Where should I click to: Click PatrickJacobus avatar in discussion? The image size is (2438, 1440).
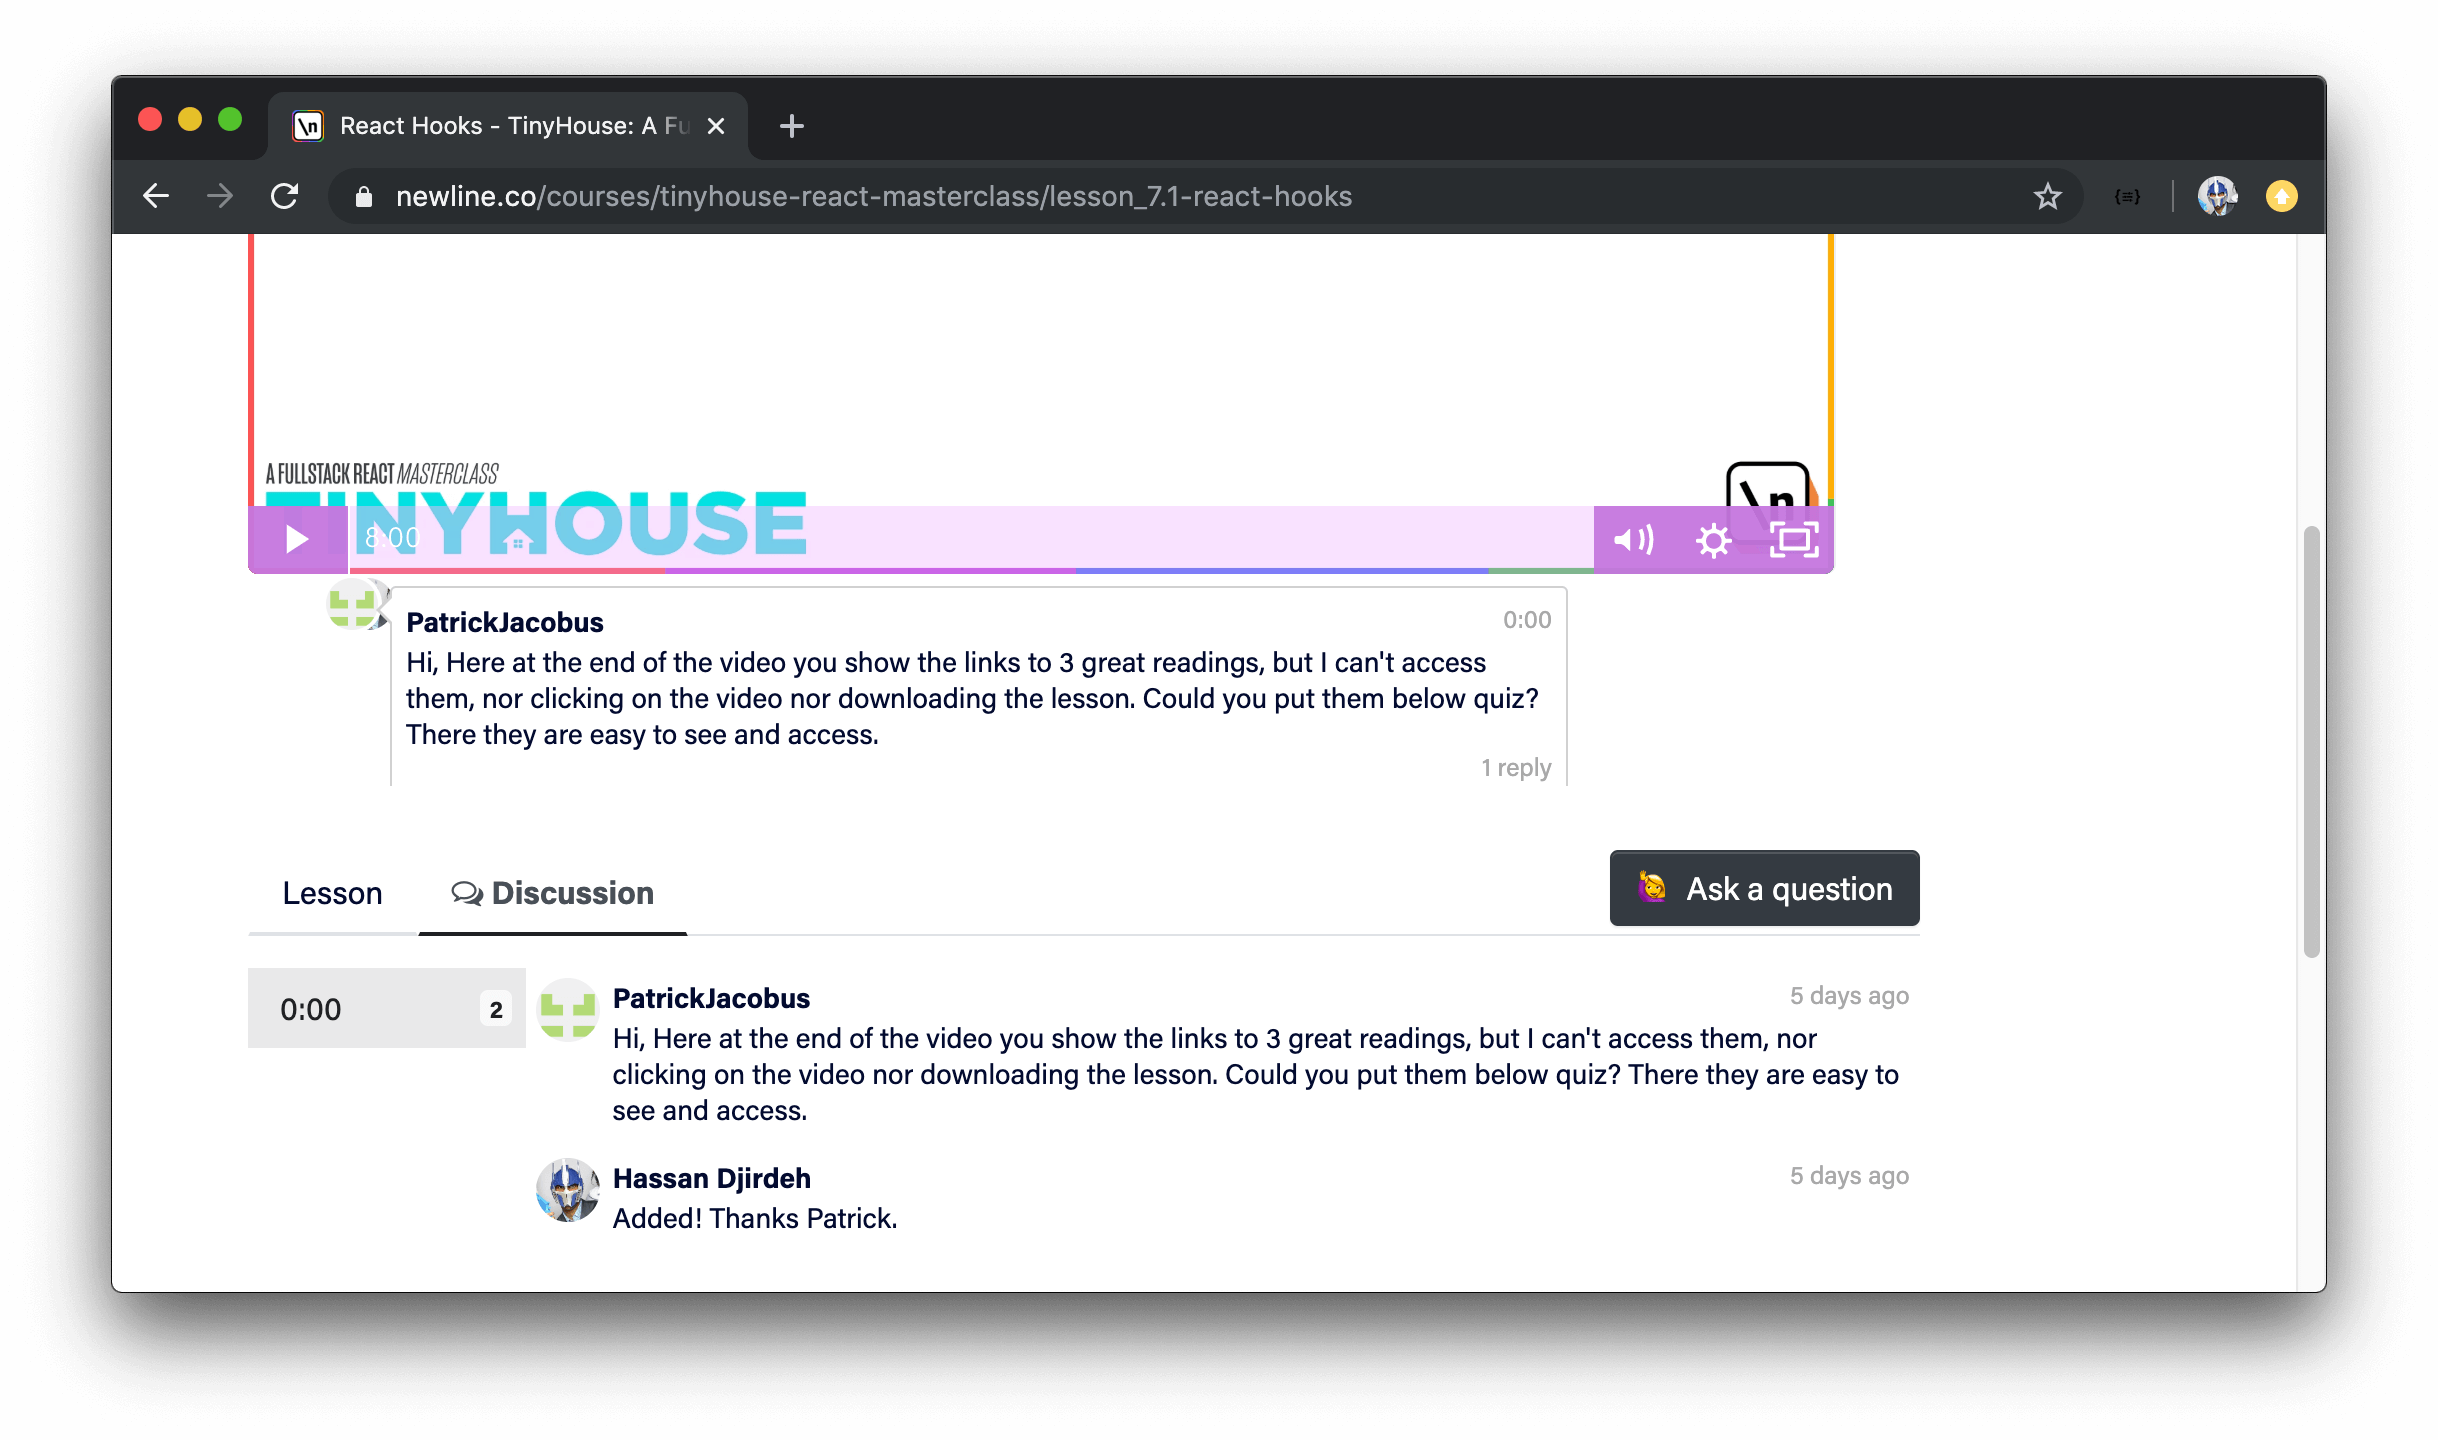[568, 1010]
